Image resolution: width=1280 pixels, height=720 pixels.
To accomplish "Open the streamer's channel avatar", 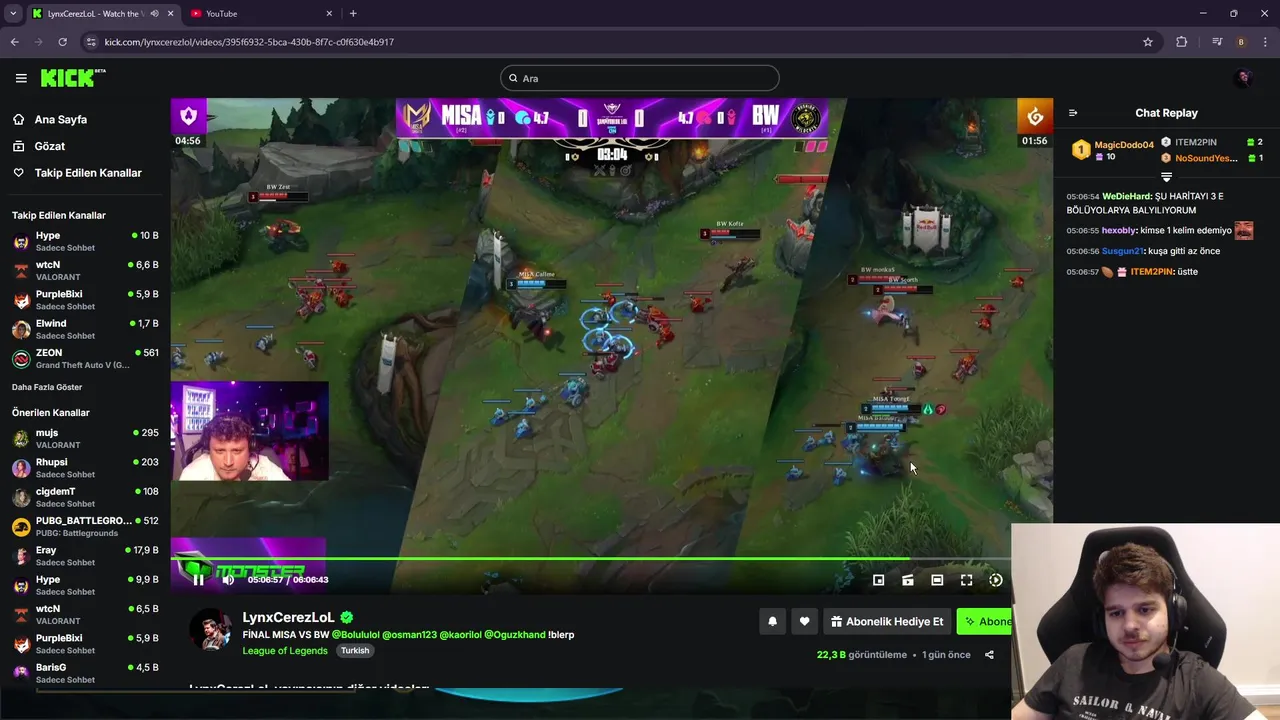I will [x=211, y=630].
